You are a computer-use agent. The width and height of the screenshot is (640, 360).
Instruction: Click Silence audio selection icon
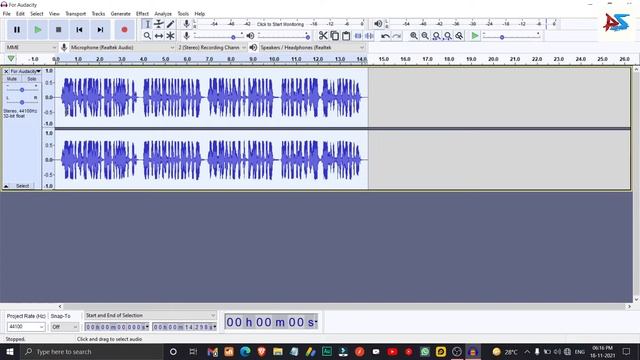[369, 36]
